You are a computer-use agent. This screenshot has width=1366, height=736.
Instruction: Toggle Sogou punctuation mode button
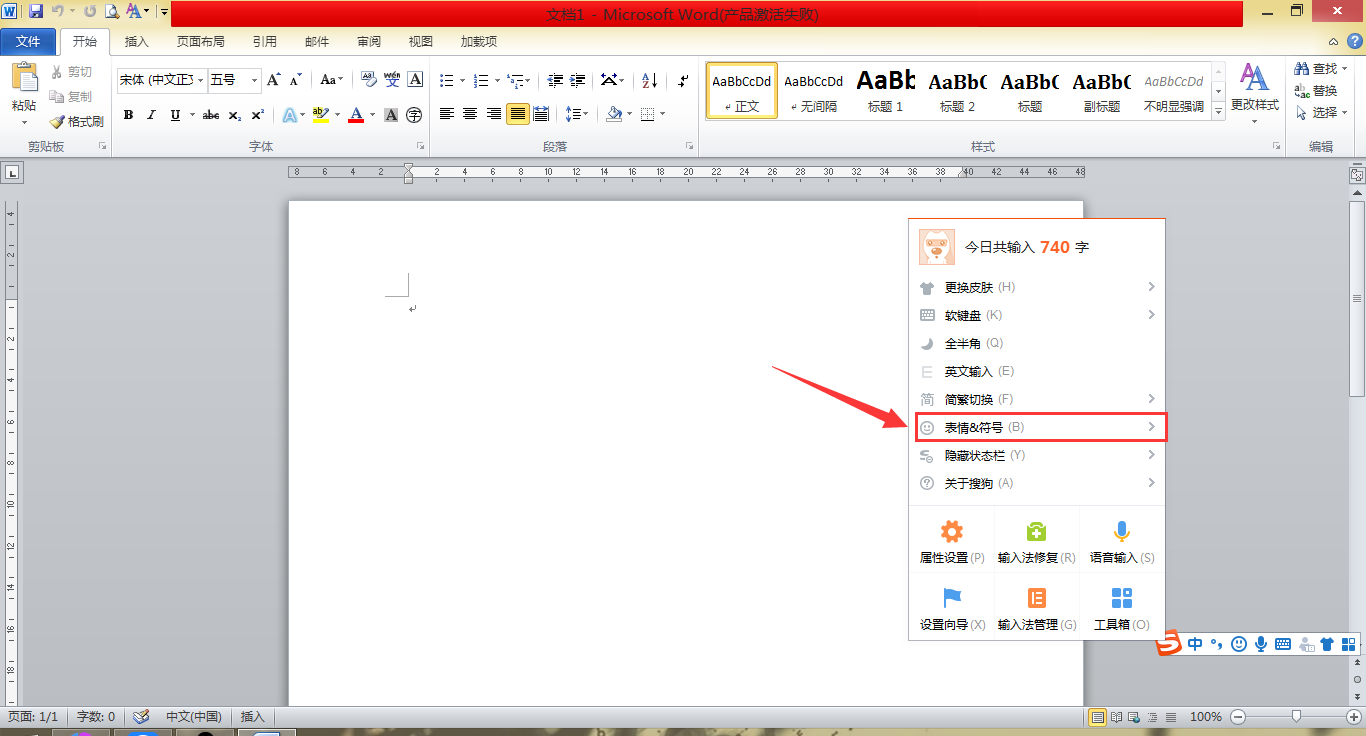1217,644
